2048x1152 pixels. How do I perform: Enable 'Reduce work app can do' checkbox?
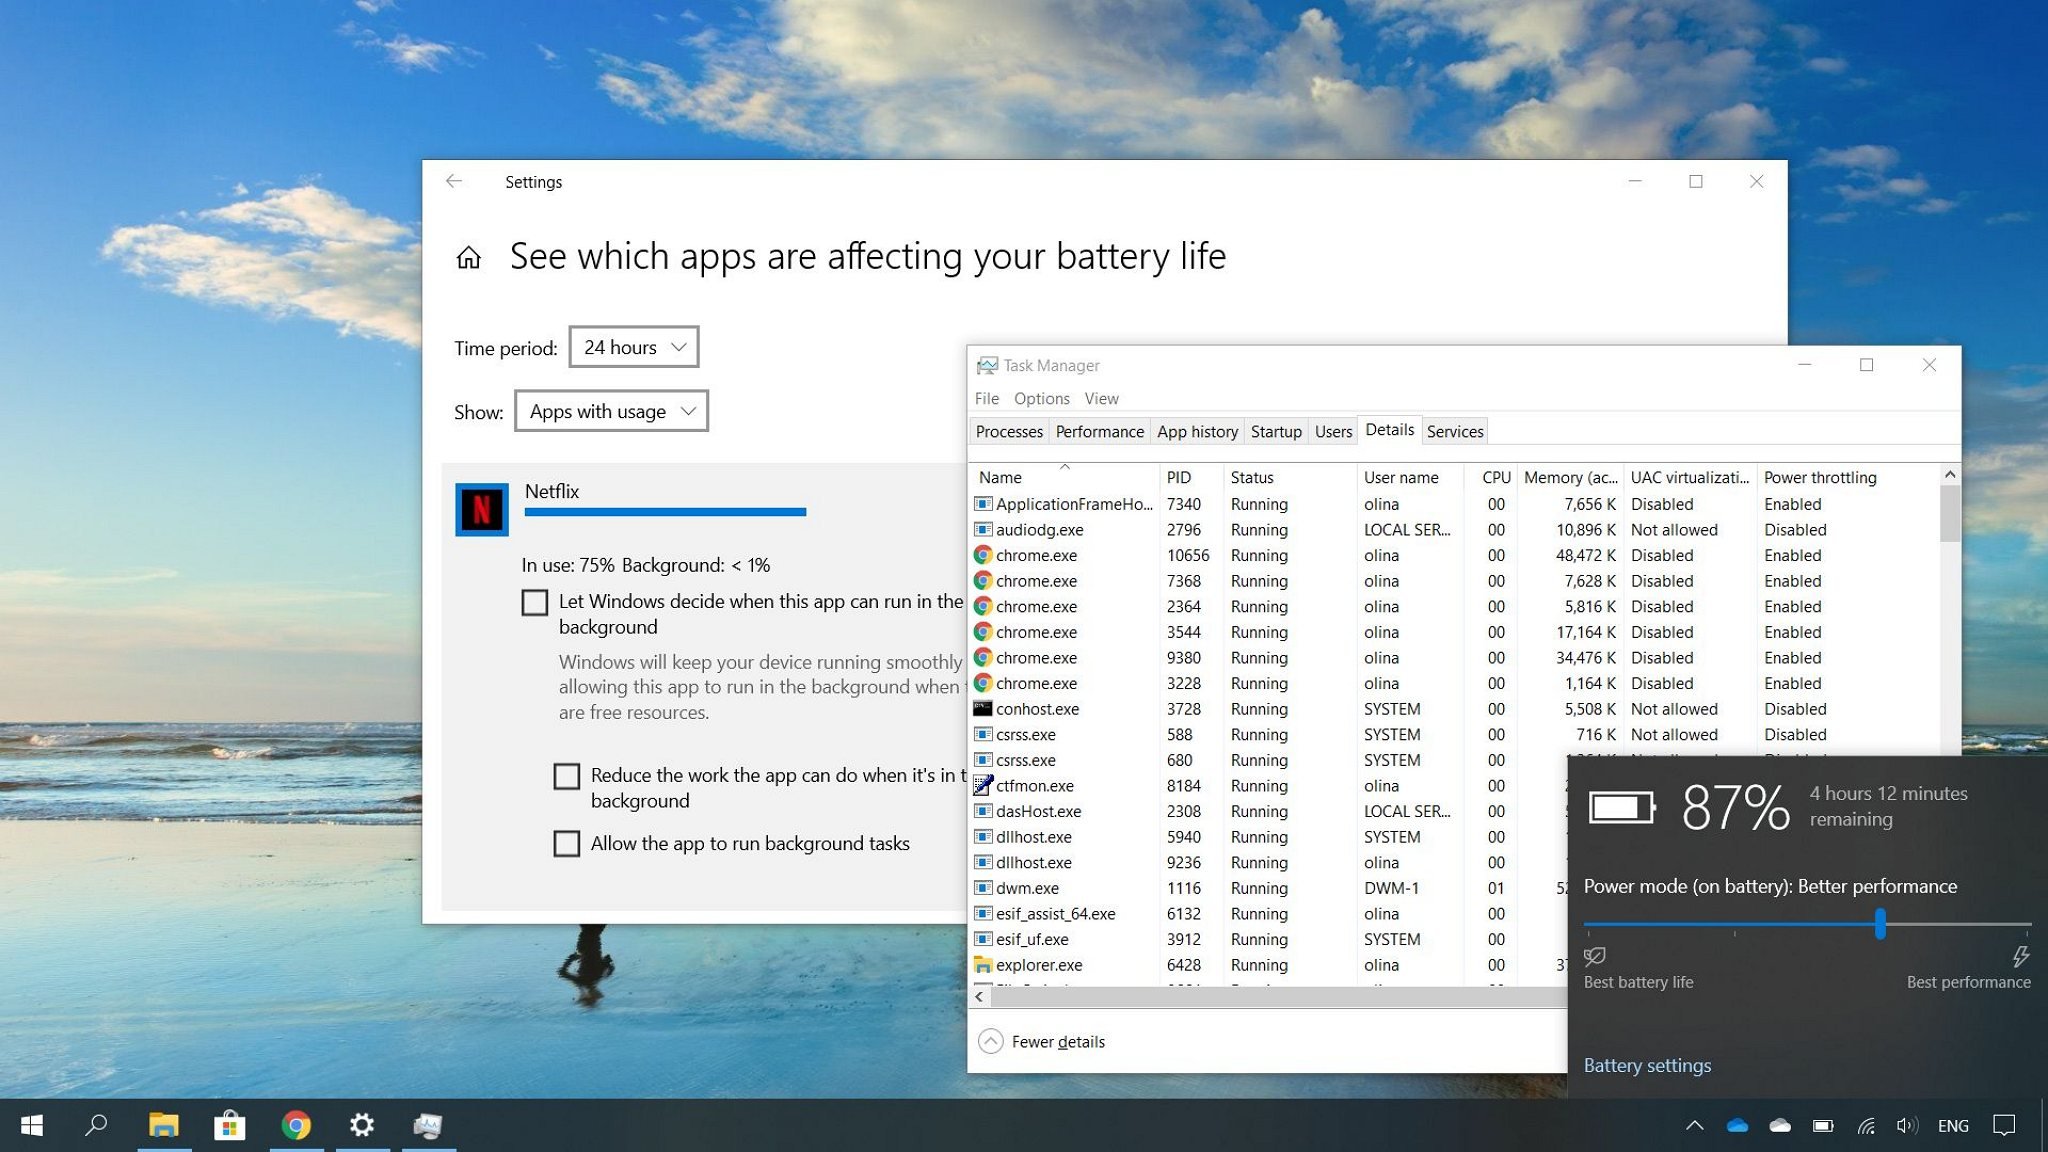pyautogui.click(x=565, y=774)
